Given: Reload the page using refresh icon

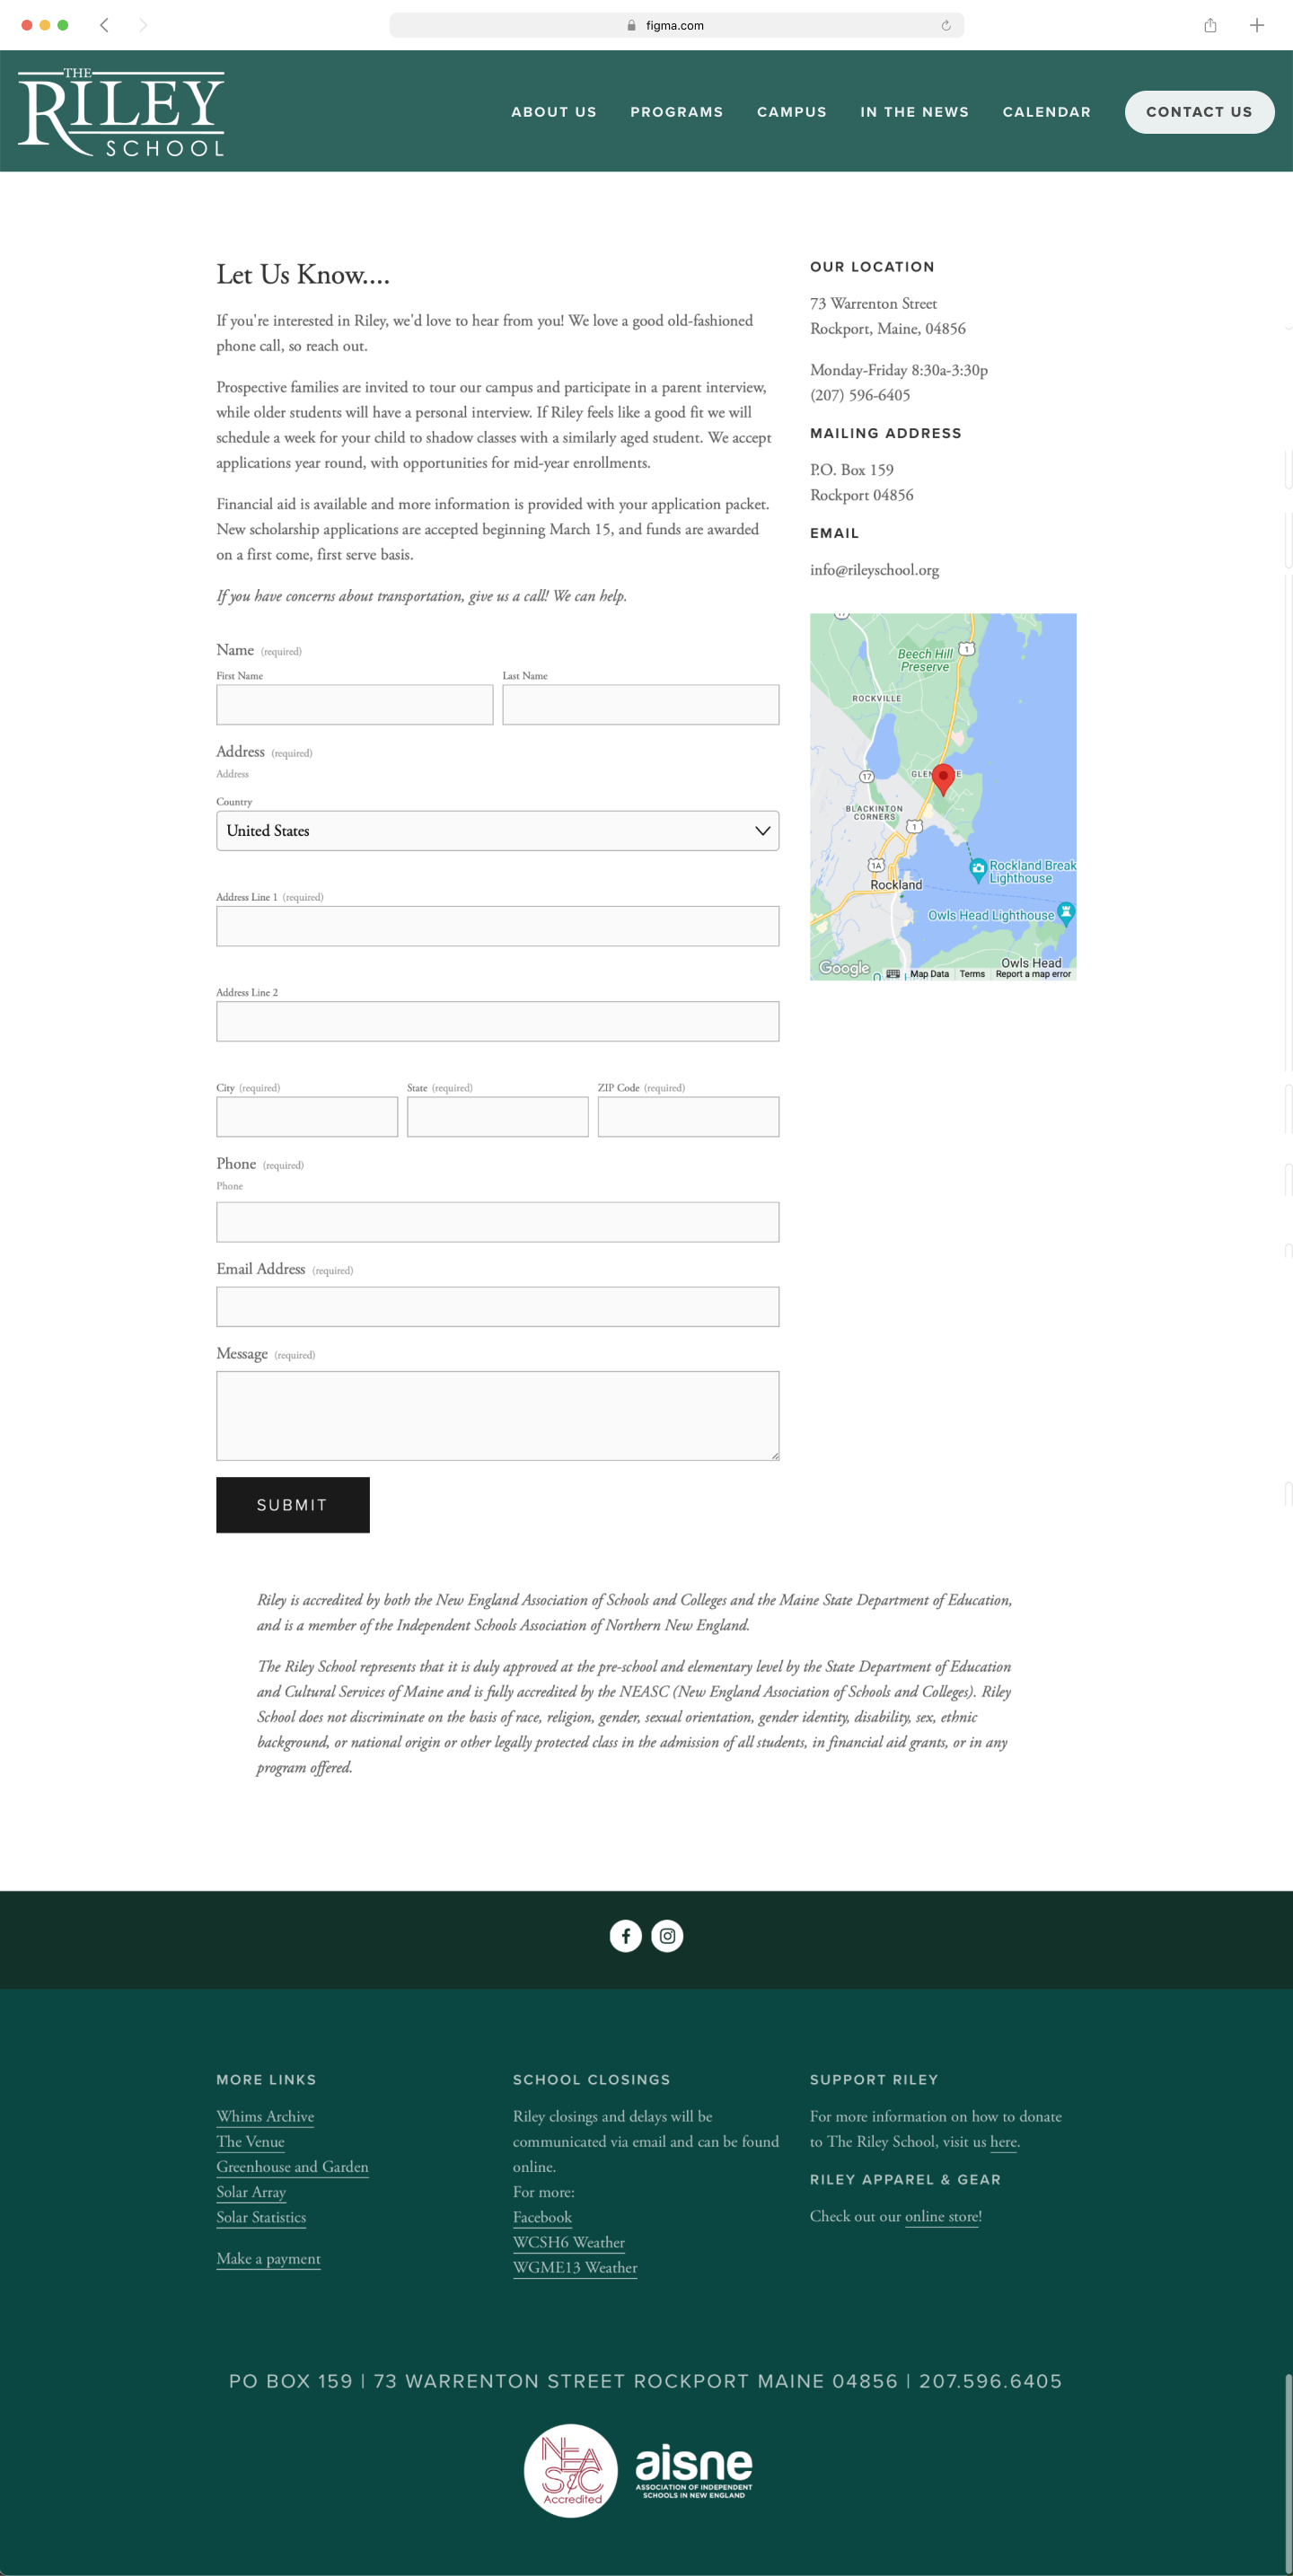Looking at the screenshot, I should pos(946,25).
